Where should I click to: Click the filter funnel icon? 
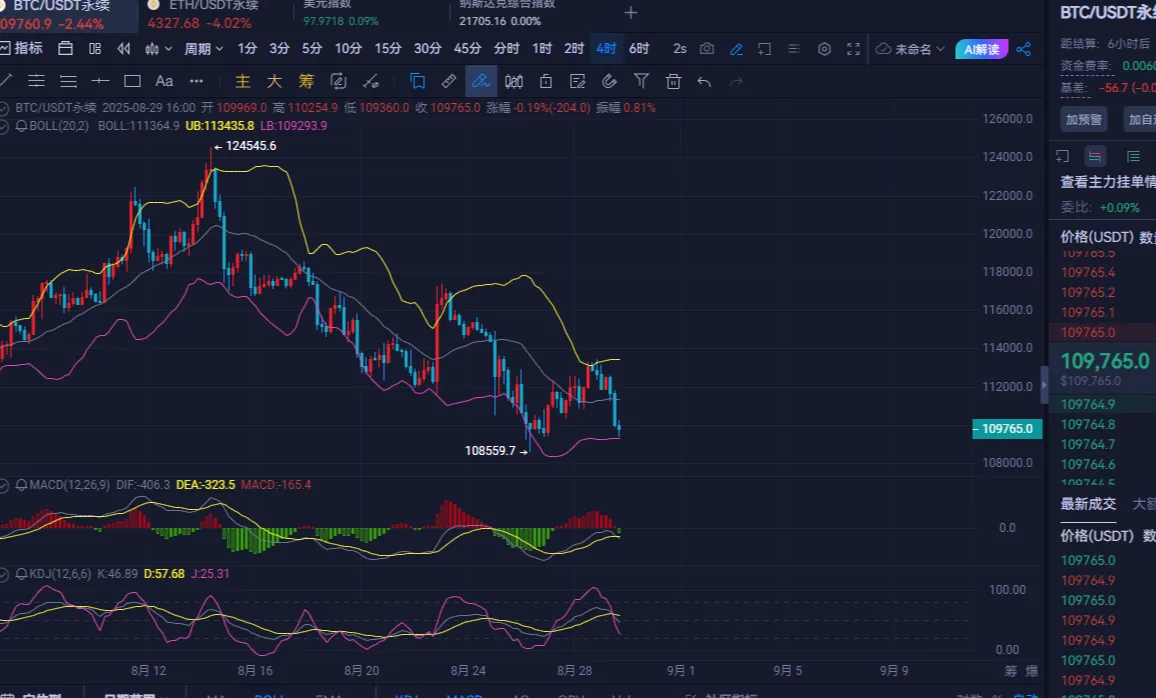tap(641, 81)
